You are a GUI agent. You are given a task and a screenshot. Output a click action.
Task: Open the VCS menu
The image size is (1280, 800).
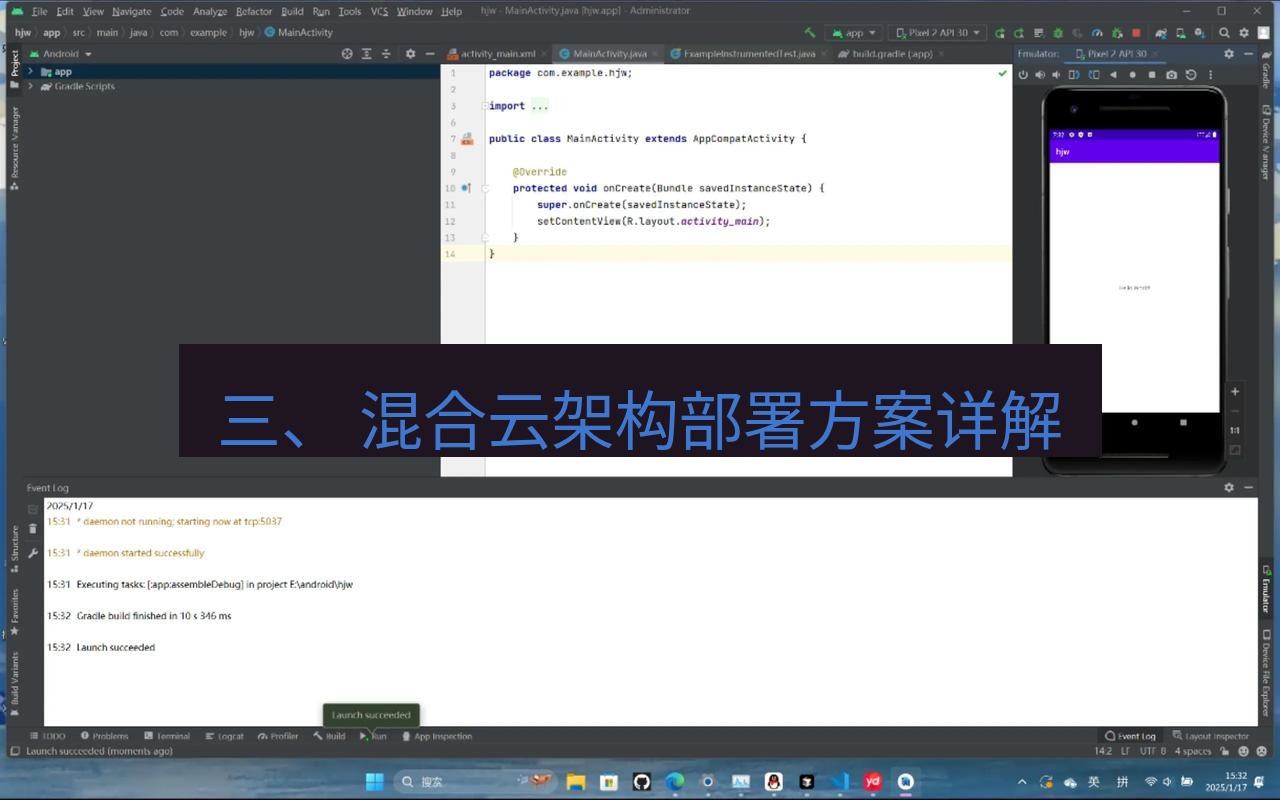[379, 11]
